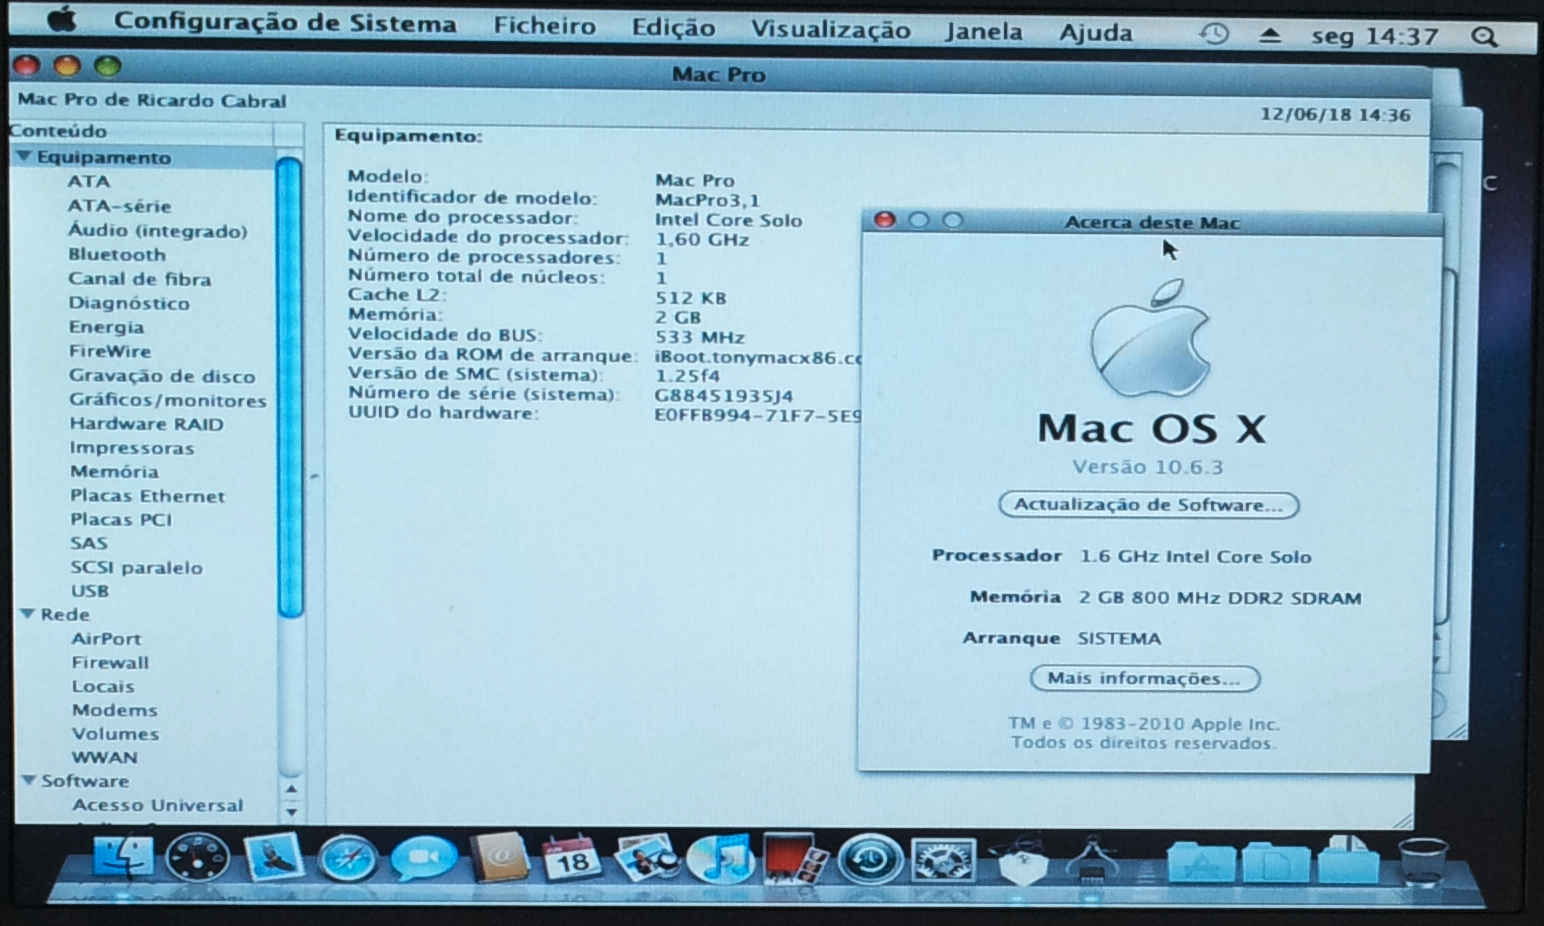The image size is (1544, 926).
Task: Select Gravação de disco item
Action: pos(162,376)
